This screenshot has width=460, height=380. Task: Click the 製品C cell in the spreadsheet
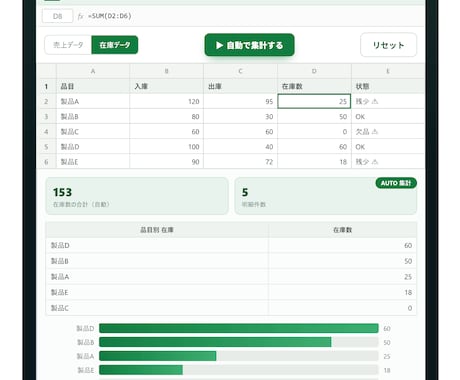pos(93,132)
